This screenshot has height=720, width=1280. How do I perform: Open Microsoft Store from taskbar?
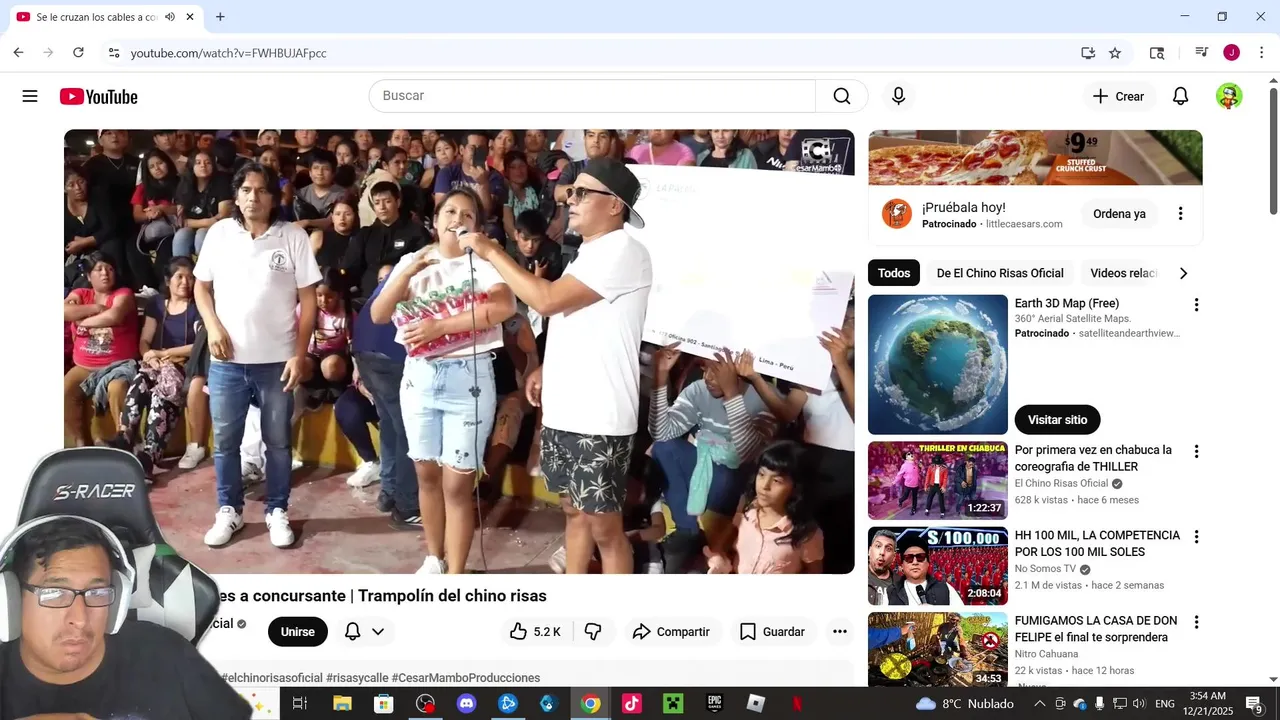point(383,704)
